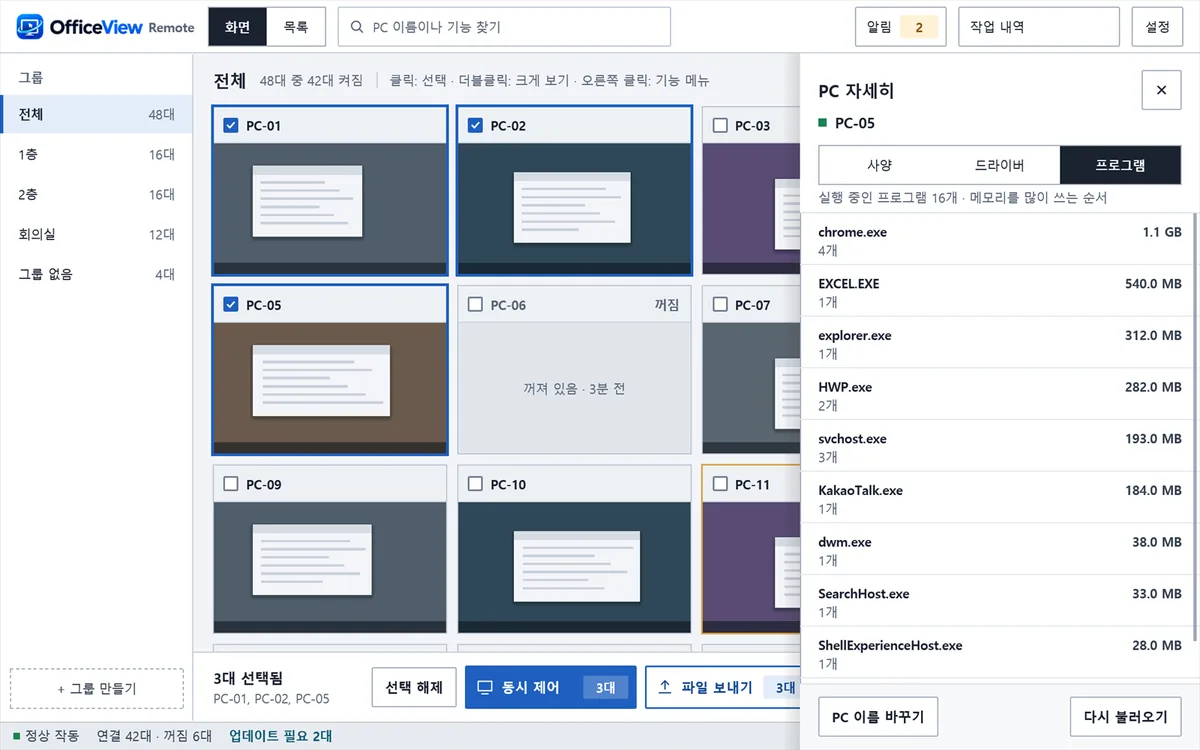1200x750 pixels.
Task: Select the KakaoTalk.exe row
Action: 1000,498
